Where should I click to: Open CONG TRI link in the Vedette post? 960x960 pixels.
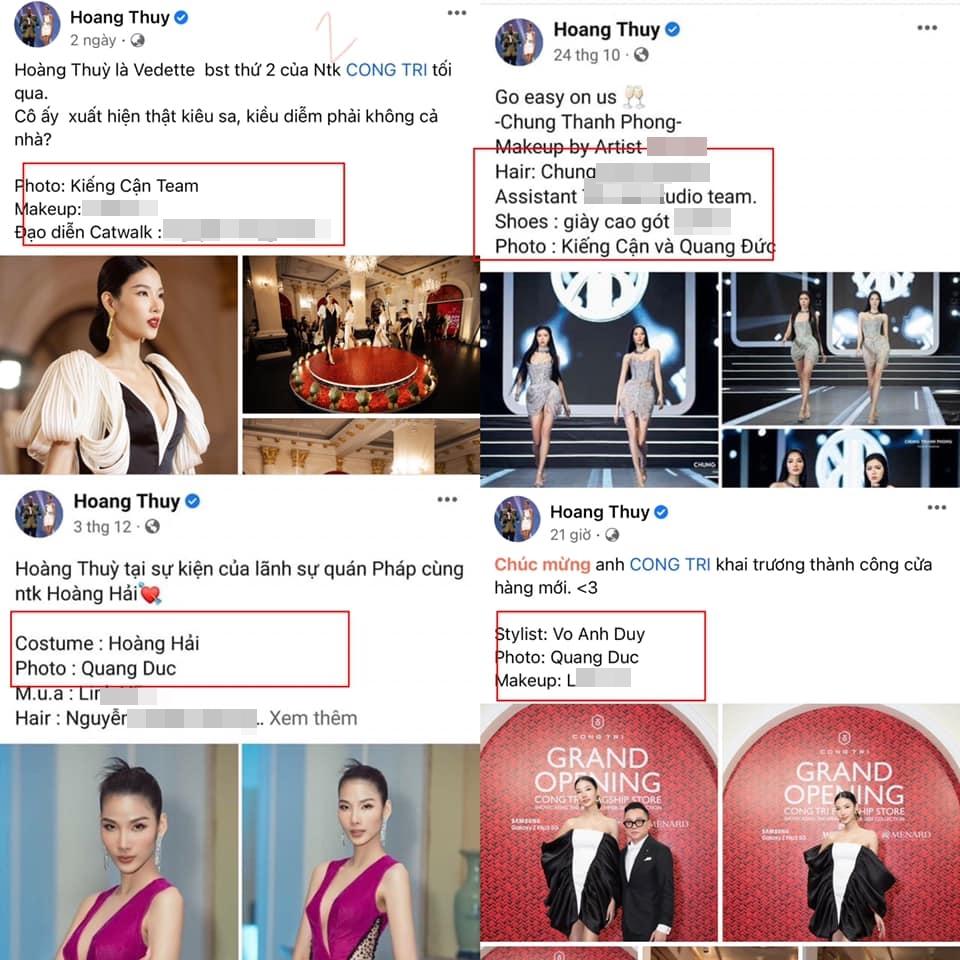[386, 70]
